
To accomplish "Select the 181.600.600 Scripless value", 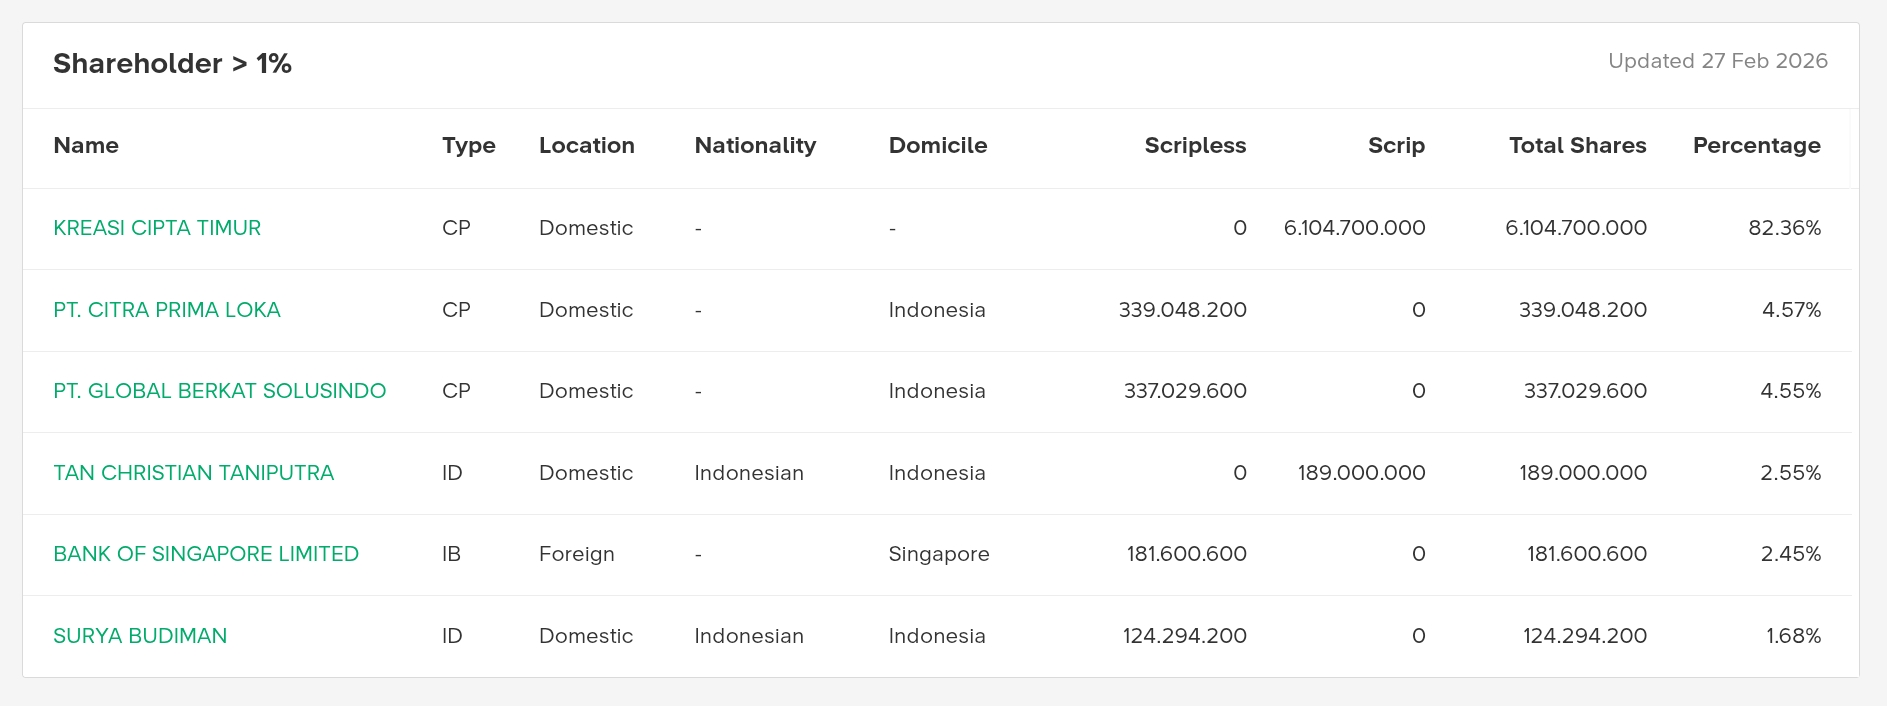I will (1187, 554).
